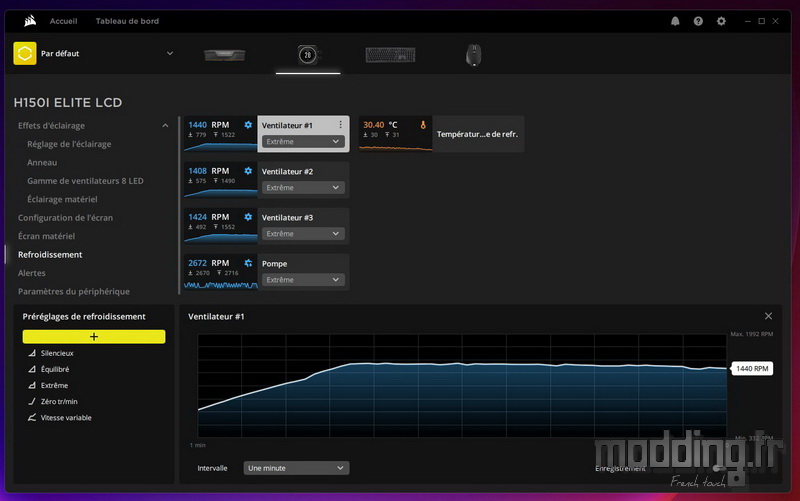Click the Pompe speed mini graph

click(x=220, y=285)
